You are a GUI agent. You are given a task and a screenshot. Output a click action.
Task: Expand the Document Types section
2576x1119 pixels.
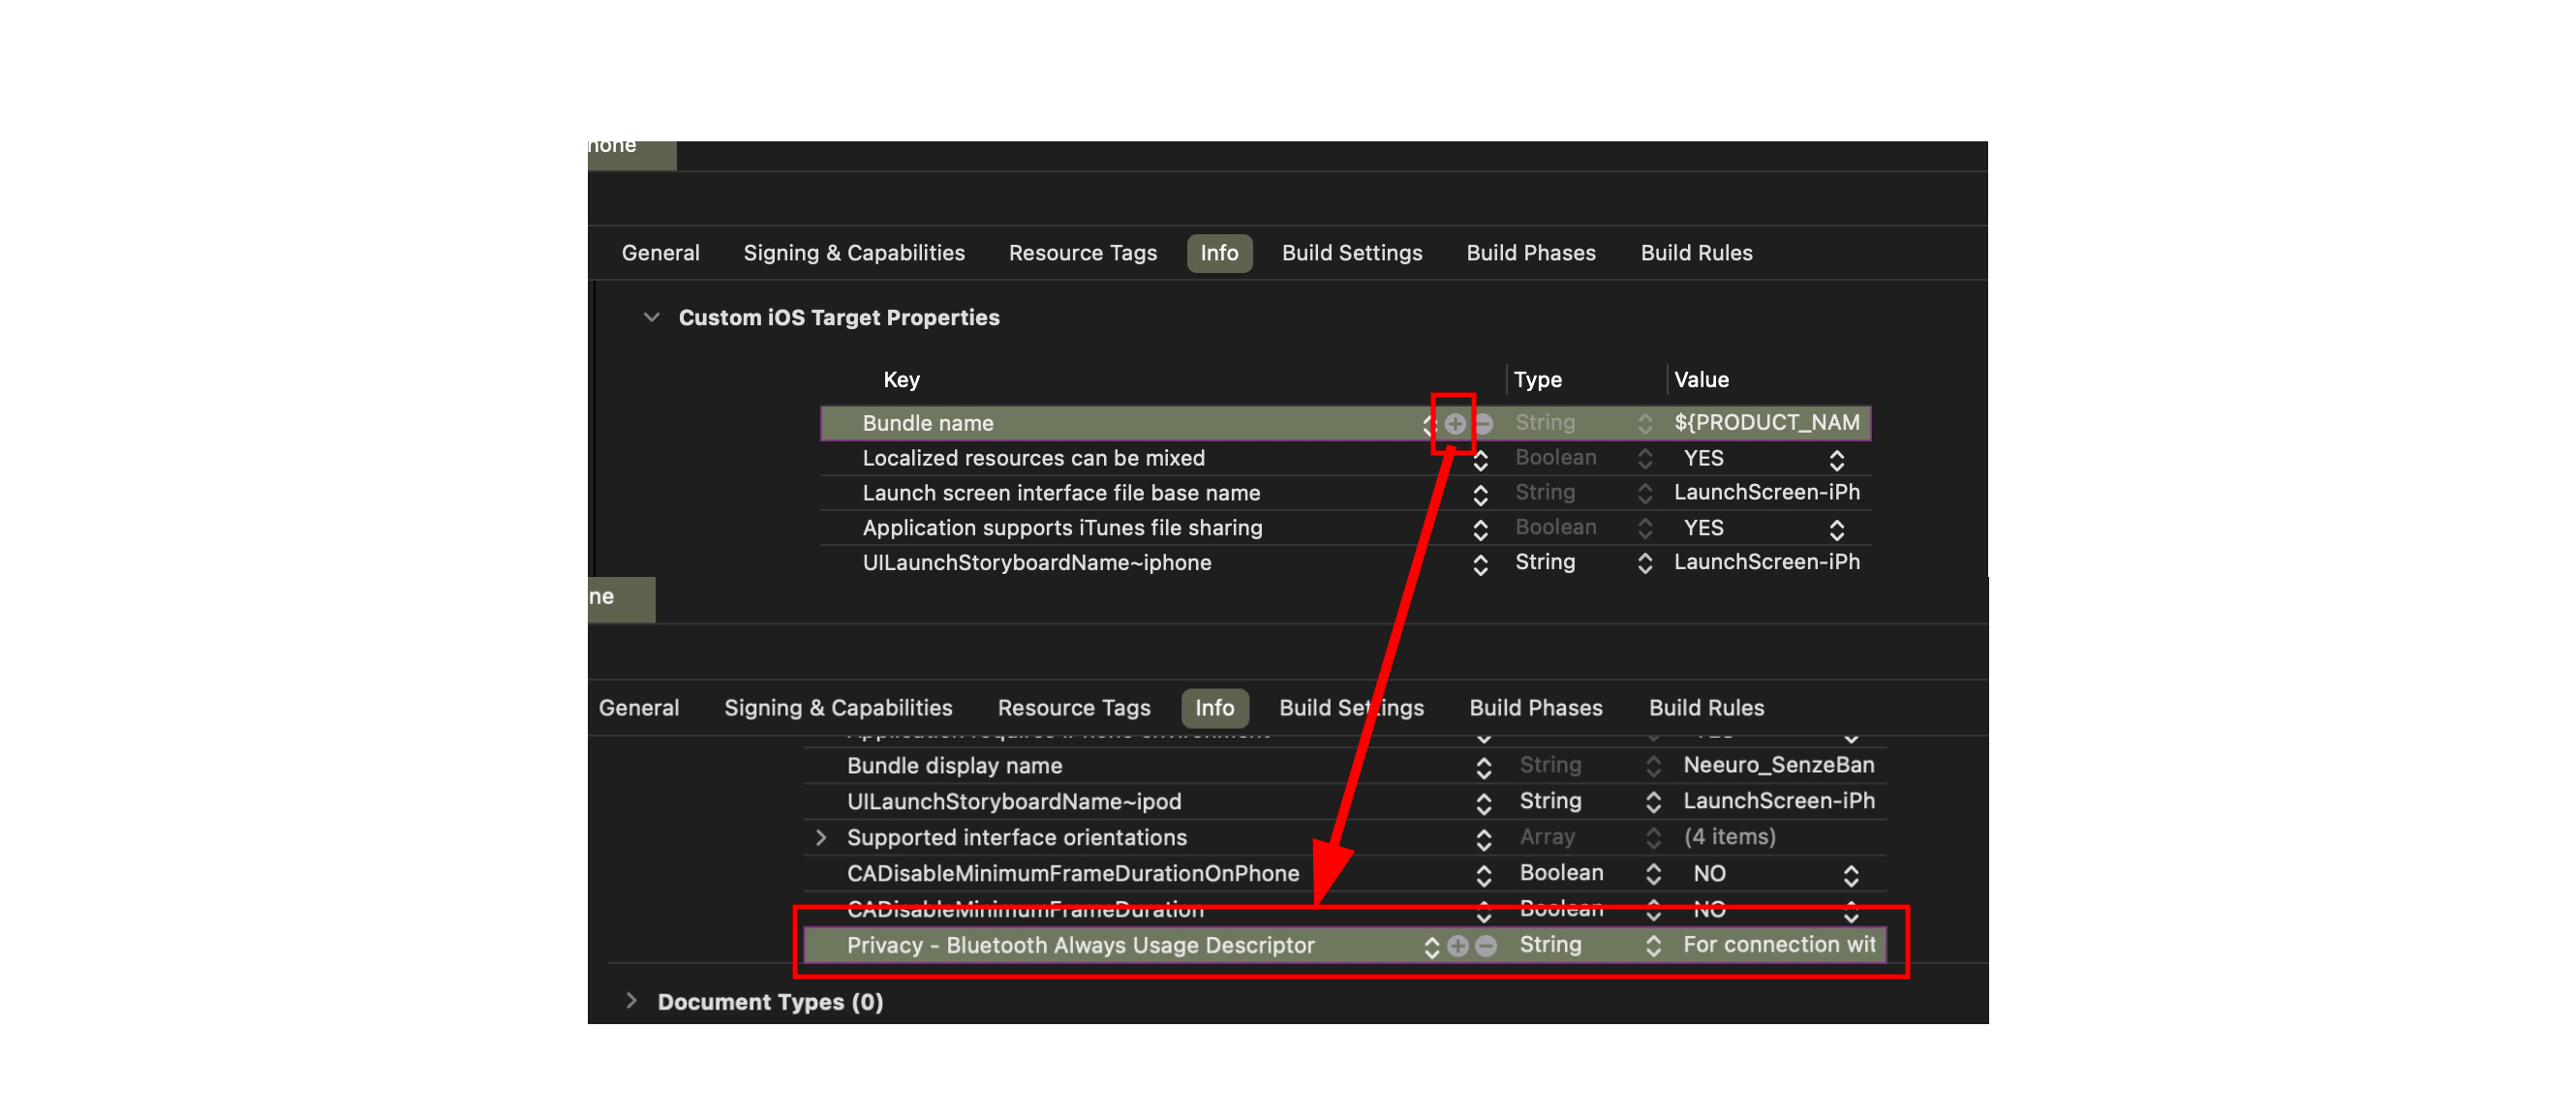(x=633, y=1001)
